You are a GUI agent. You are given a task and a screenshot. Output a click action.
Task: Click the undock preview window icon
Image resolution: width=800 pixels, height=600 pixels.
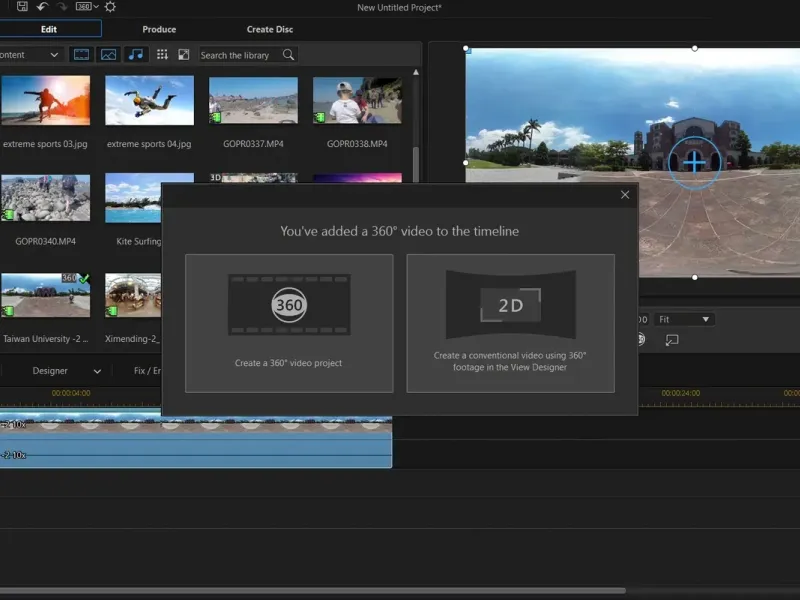(672, 340)
